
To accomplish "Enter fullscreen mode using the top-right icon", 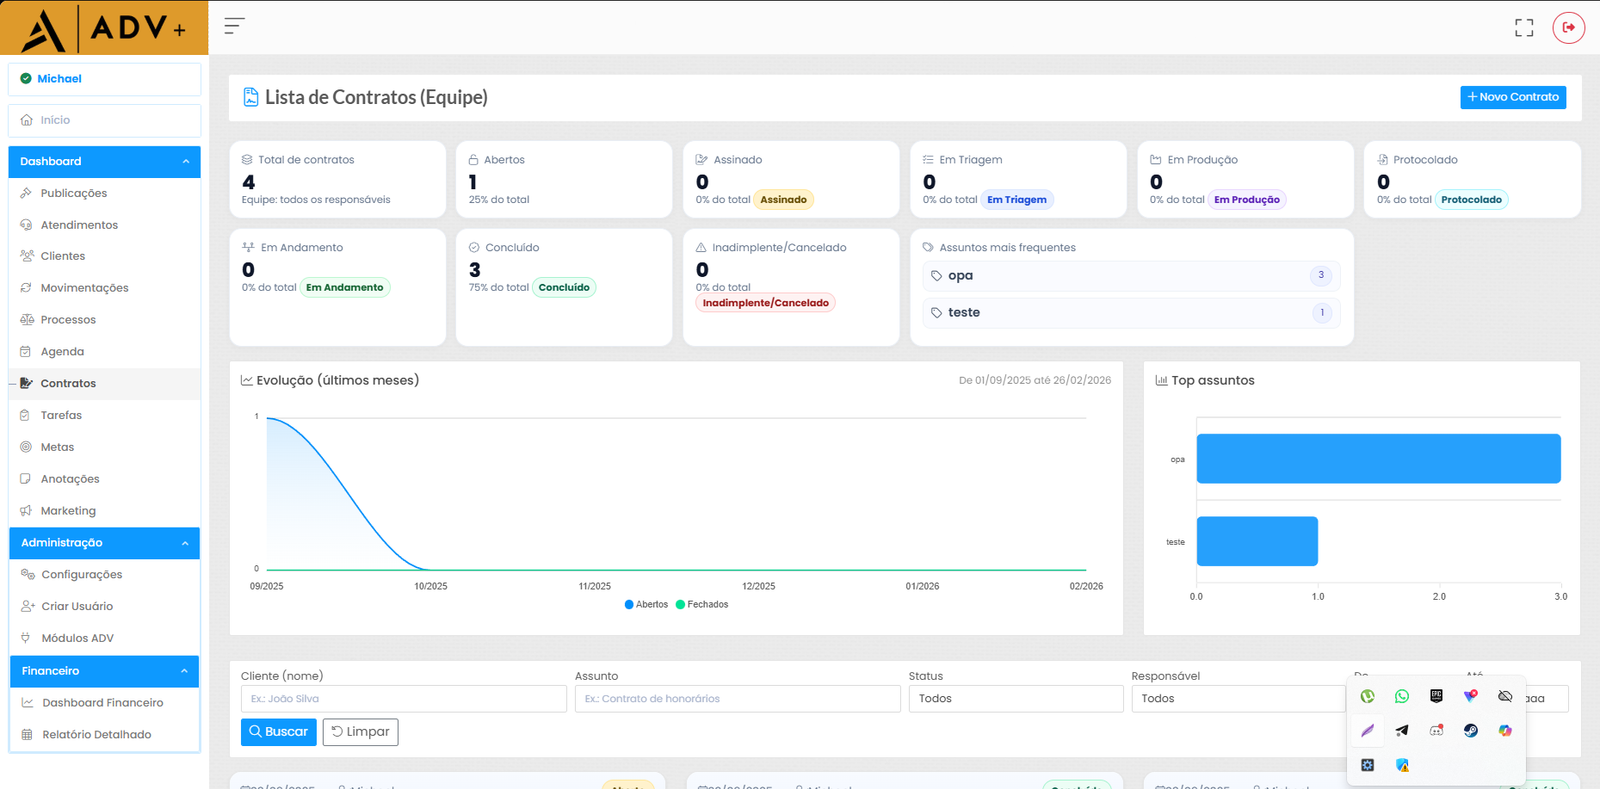I will (1523, 28).
